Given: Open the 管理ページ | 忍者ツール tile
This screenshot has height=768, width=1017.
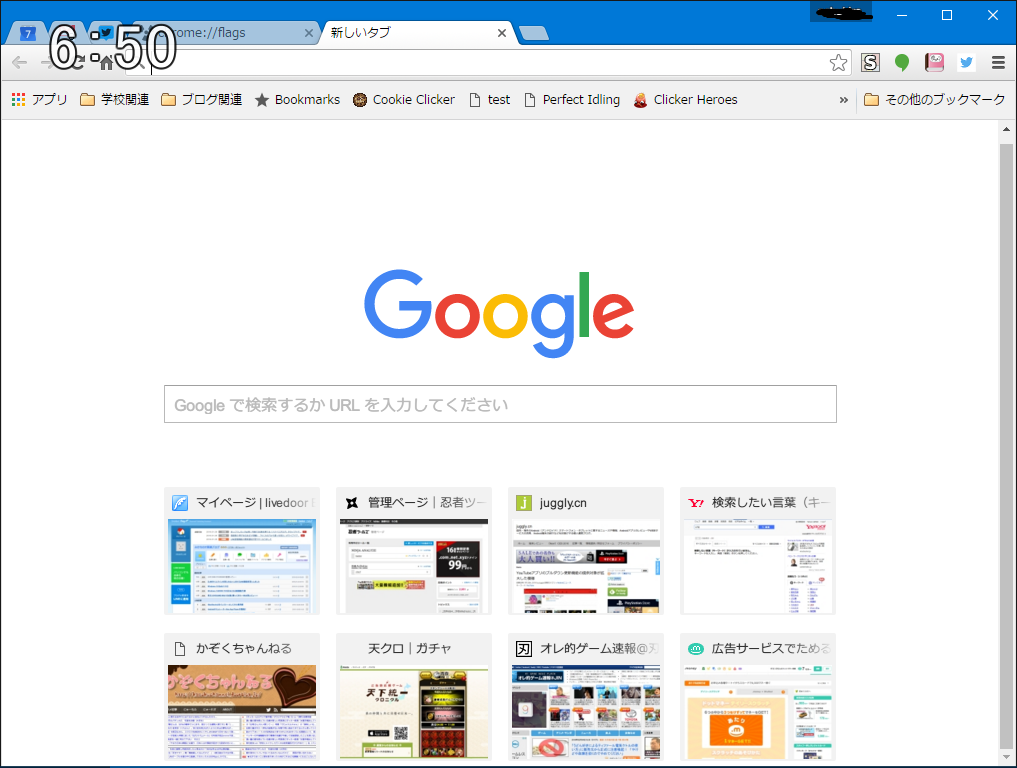Looking at the screenshot, I should 414,550.
